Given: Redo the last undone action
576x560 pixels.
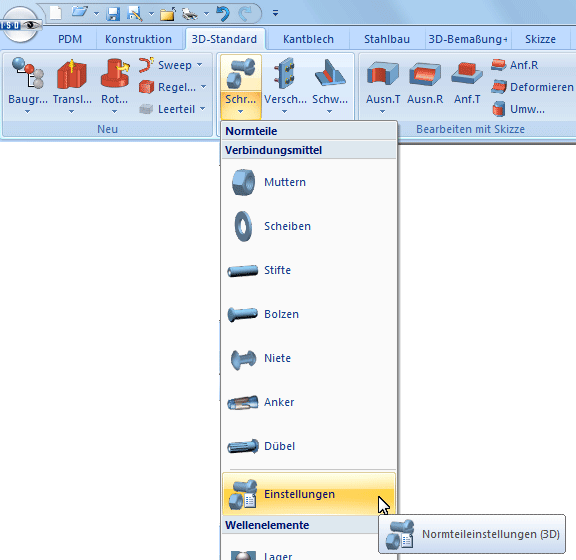Looking at the screenshot, I should coord(245,14).
